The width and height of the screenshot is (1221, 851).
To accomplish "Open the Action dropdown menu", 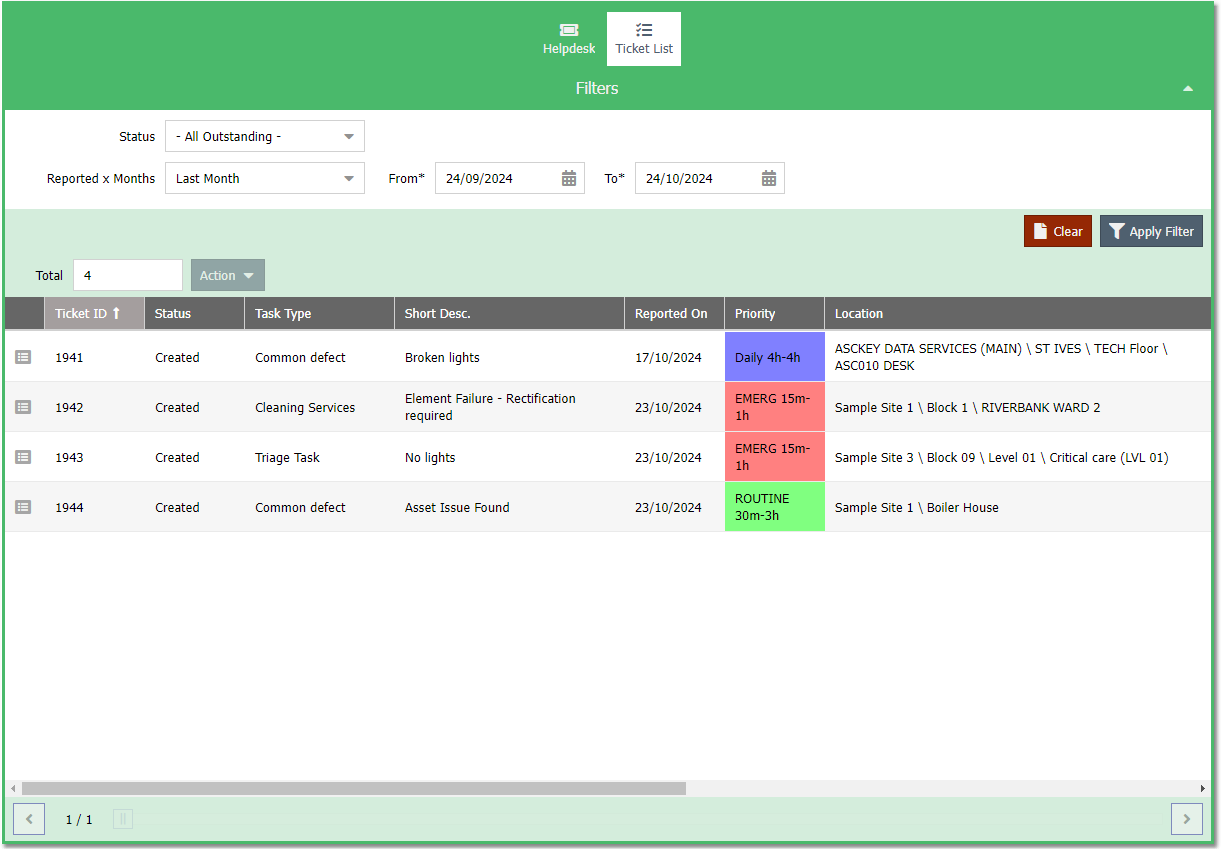I will pyautogui.click(x=228, y=275).
